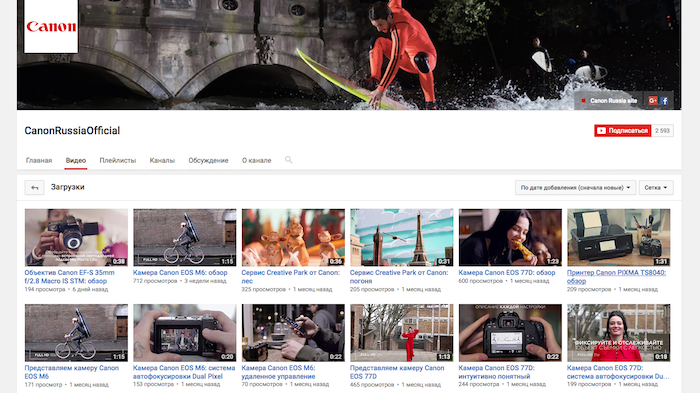Viewport: 700px width, 393px height.
Task: Click the 712 просмотров view count
Action: tap(155, 281)
